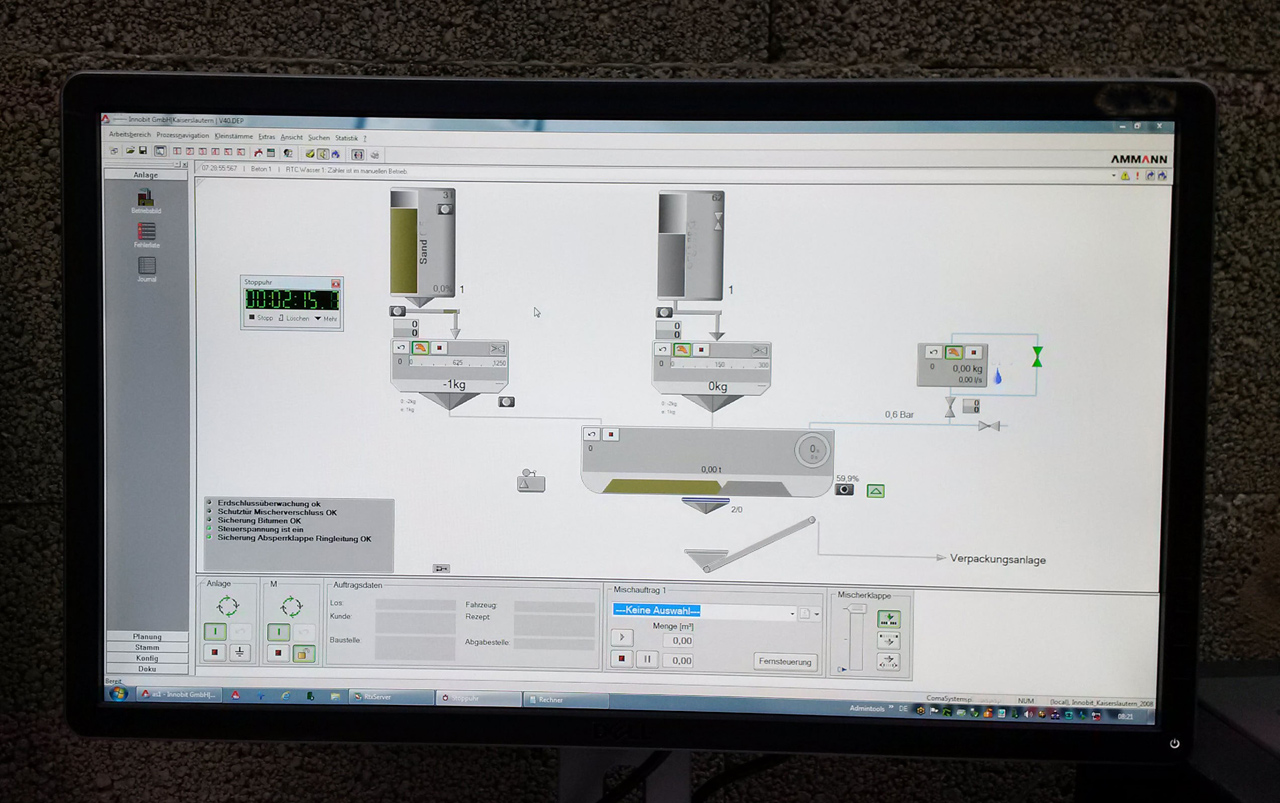This screenshot has width=1280, height=803.
Task: Open the Extras menu
Action: click(266, 136)
